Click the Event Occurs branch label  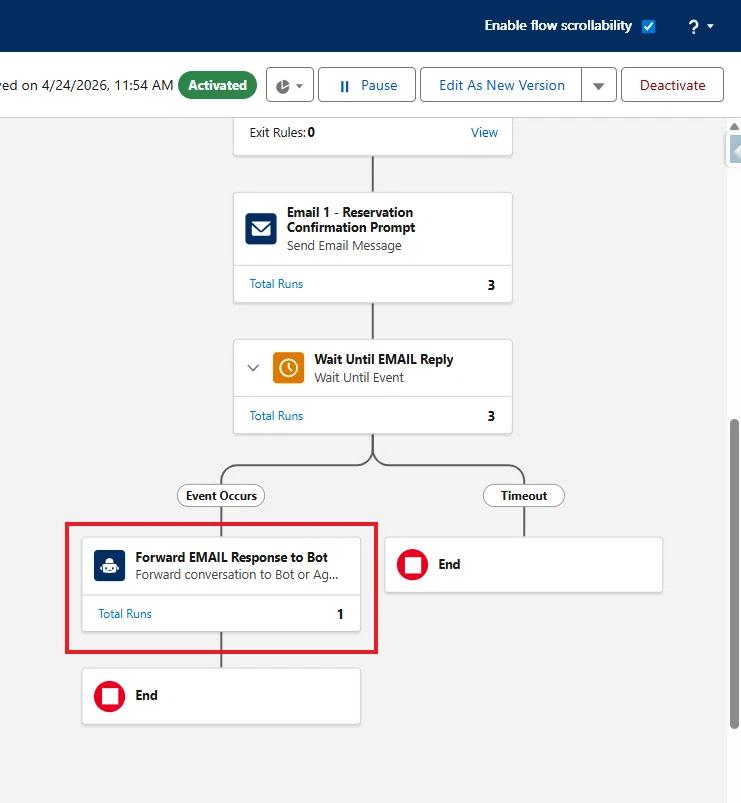pyautogui.click(x=221, y=496)
